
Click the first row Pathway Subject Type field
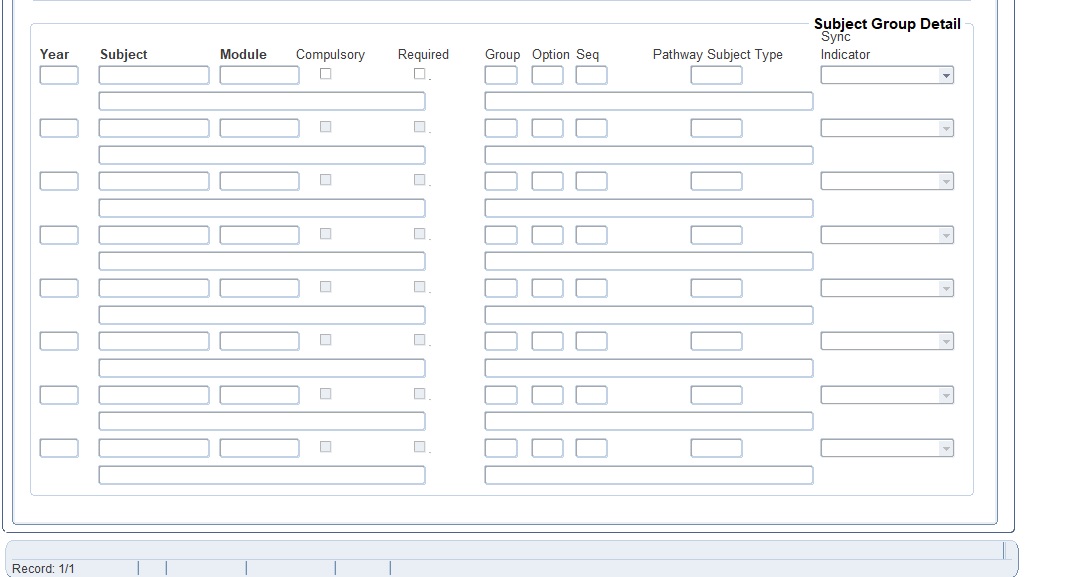pyautogui.click(x=716, y=75)
